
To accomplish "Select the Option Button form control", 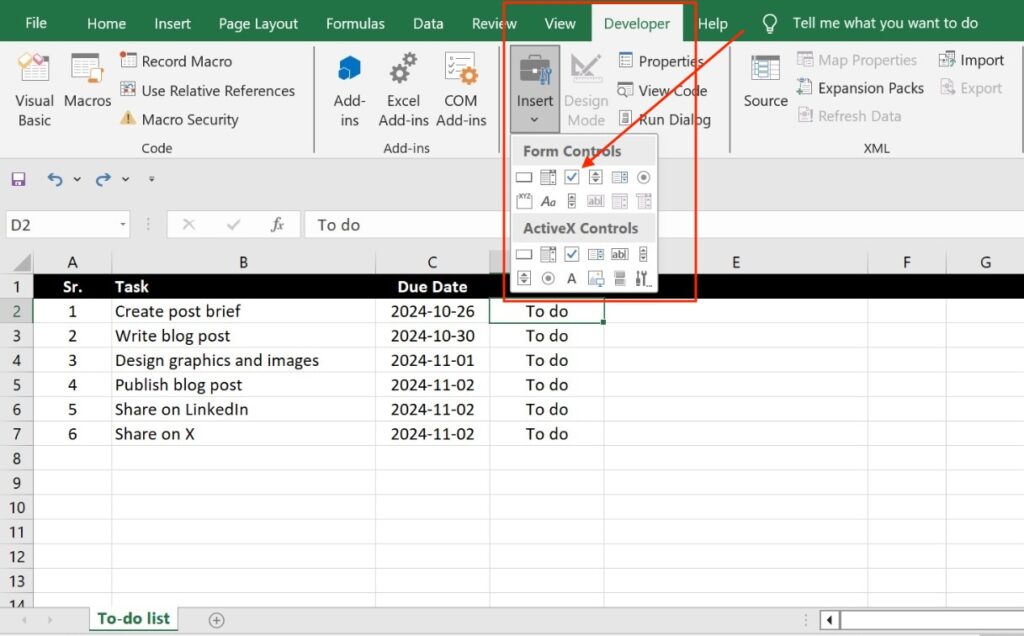I will [x=643, y=177].
